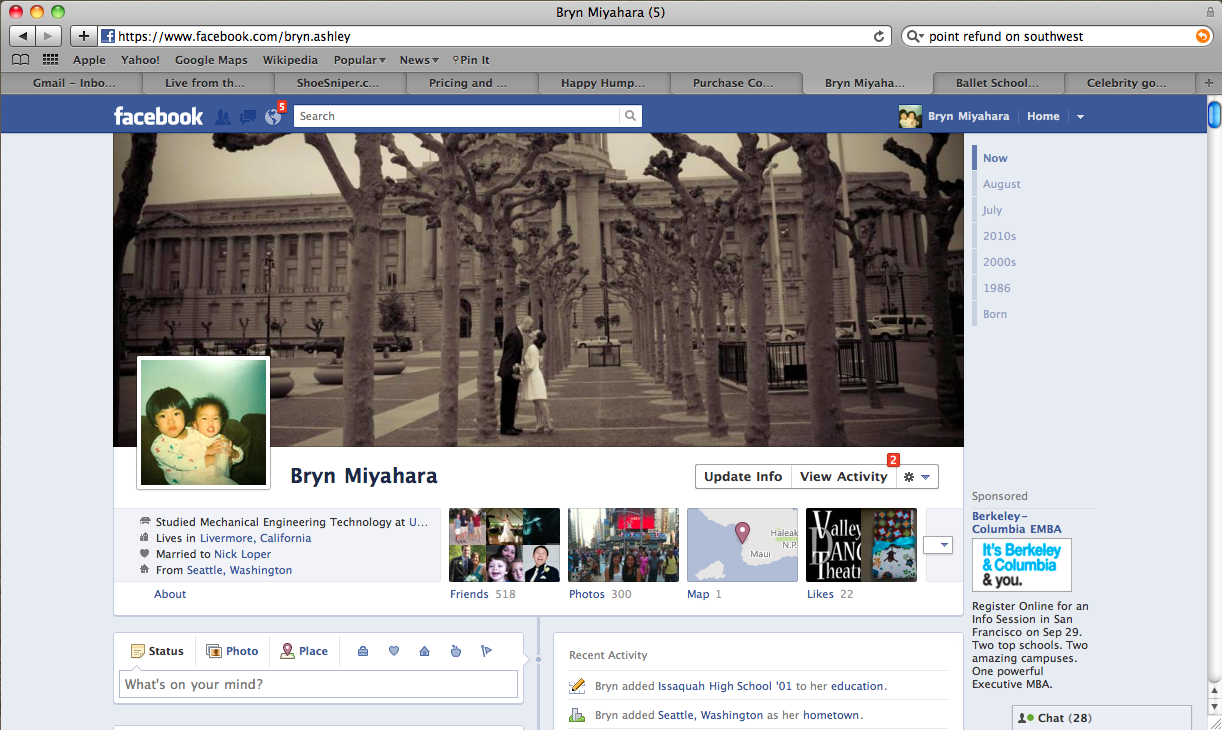Open the friend requests icon

[x=222, y=117]
